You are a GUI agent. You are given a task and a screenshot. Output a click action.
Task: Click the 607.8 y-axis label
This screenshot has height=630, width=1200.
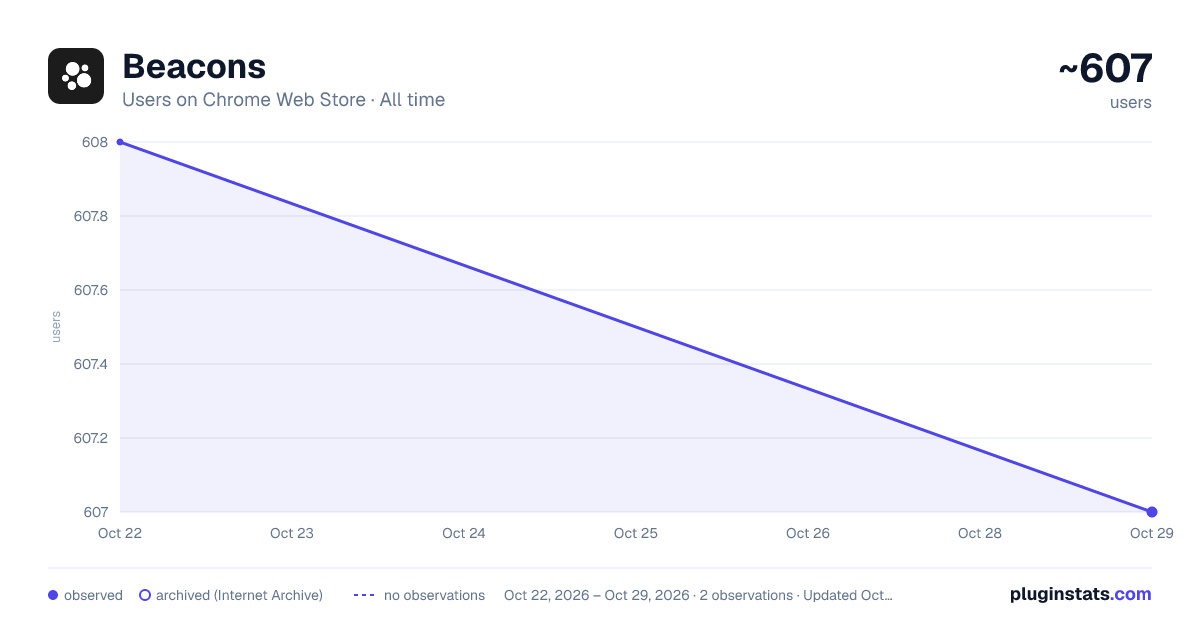point(91,216)
